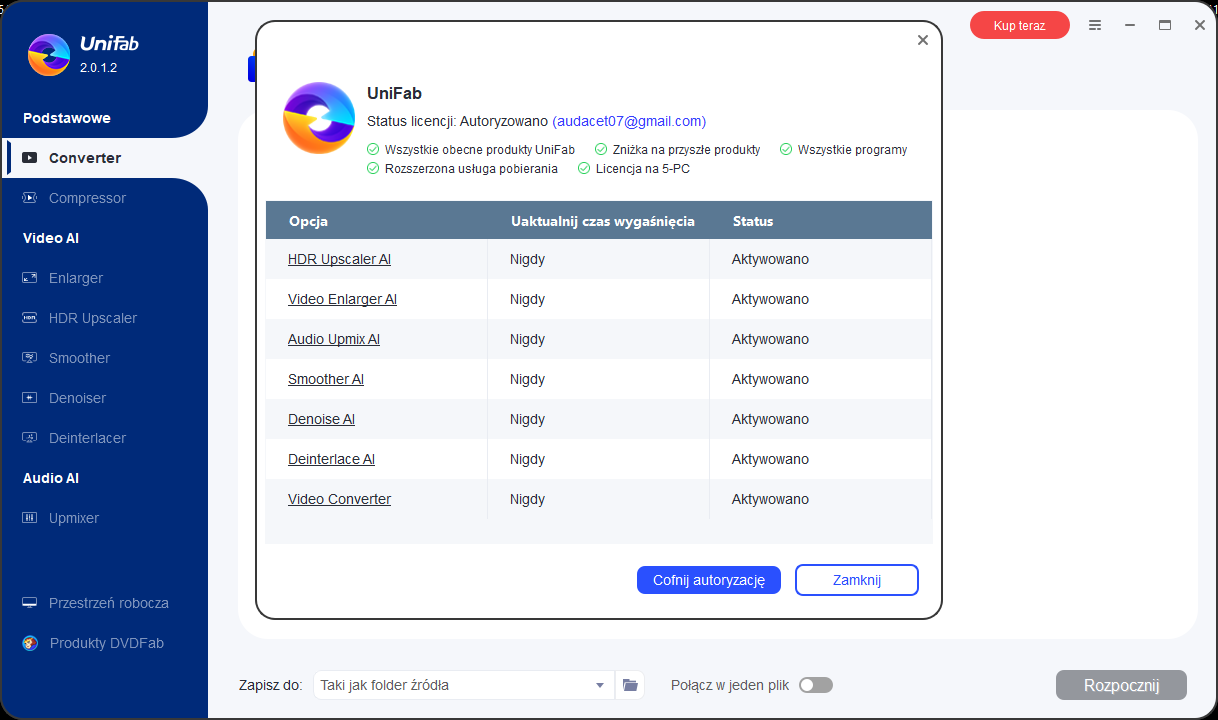This screenshot has width=1218, height=720.
Task: Click the Licencja na 5-PC text
Action: (x=643, y=169)
